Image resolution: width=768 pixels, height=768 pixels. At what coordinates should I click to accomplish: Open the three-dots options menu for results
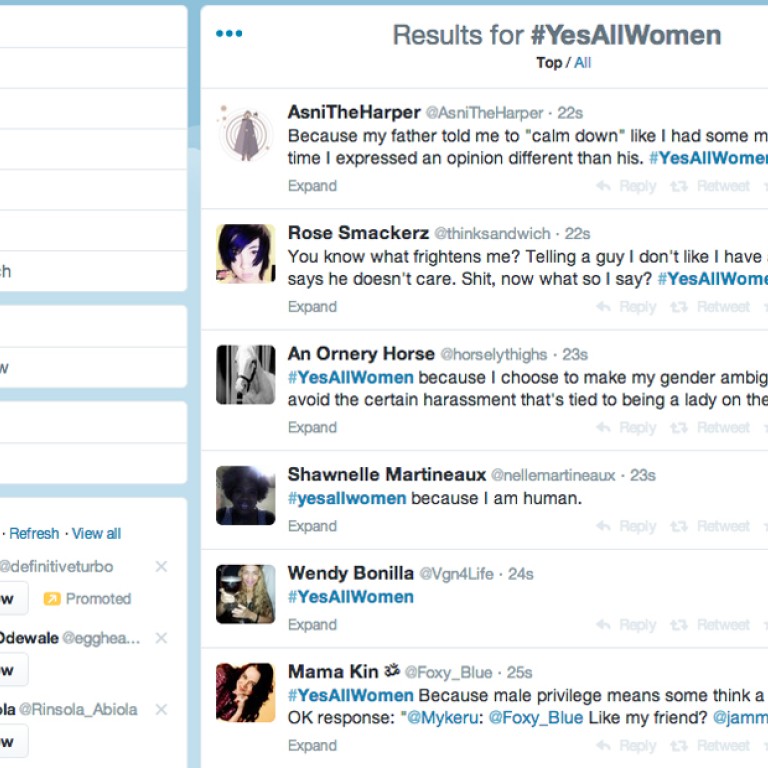coord(229,34)
